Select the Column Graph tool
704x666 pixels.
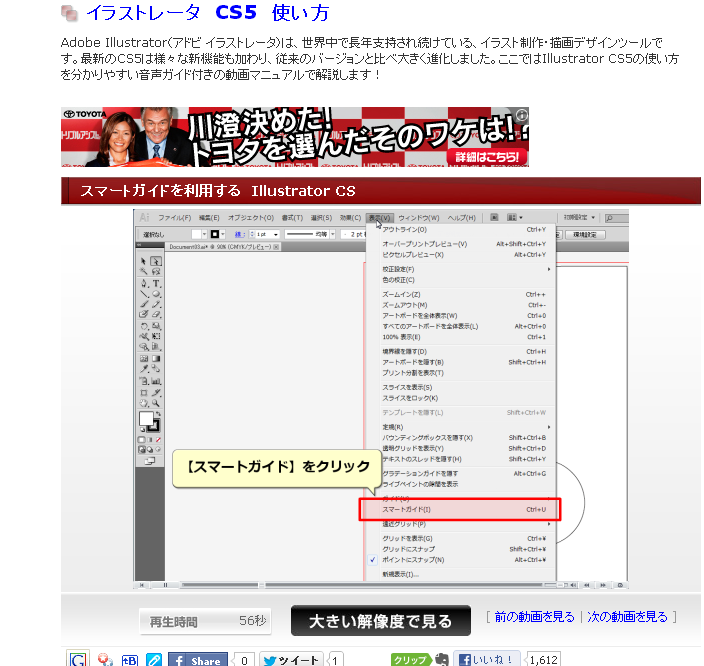(x=156, y=381)
